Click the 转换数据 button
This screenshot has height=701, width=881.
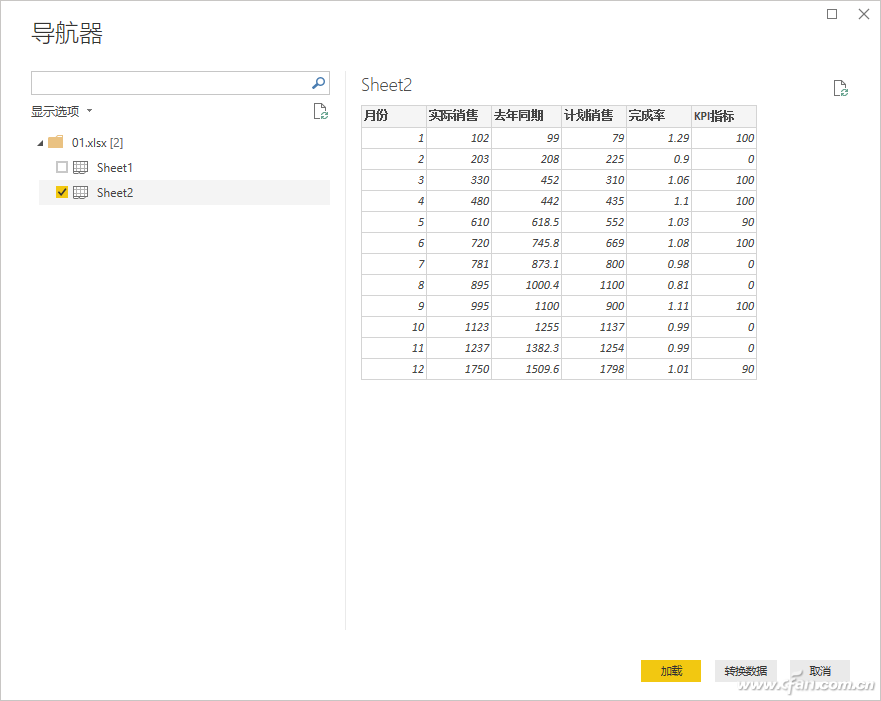point(745,671)
